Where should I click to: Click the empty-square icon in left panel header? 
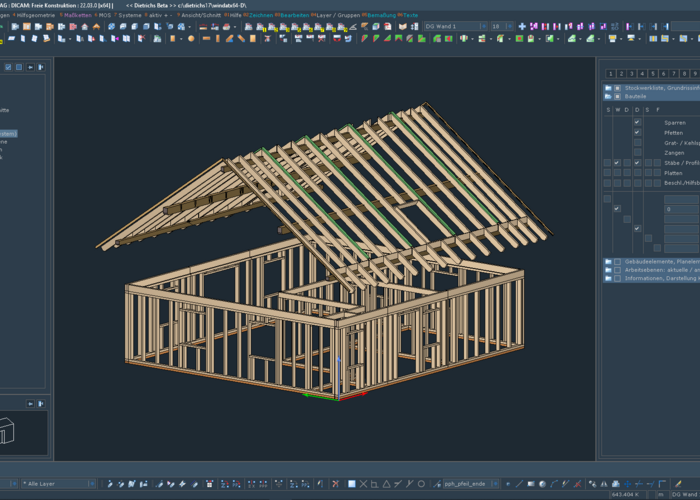click(19, 67)
